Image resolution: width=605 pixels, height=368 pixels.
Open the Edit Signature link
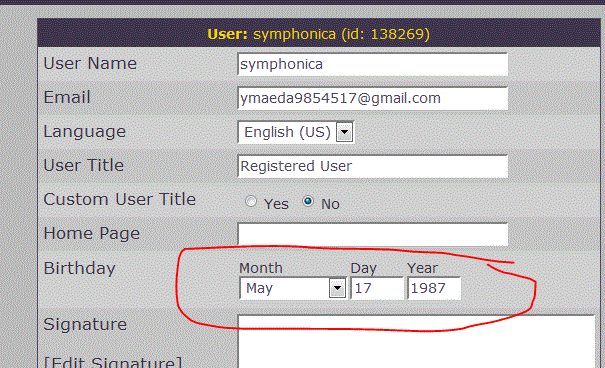pyautogui.click(x=113, y=362)
